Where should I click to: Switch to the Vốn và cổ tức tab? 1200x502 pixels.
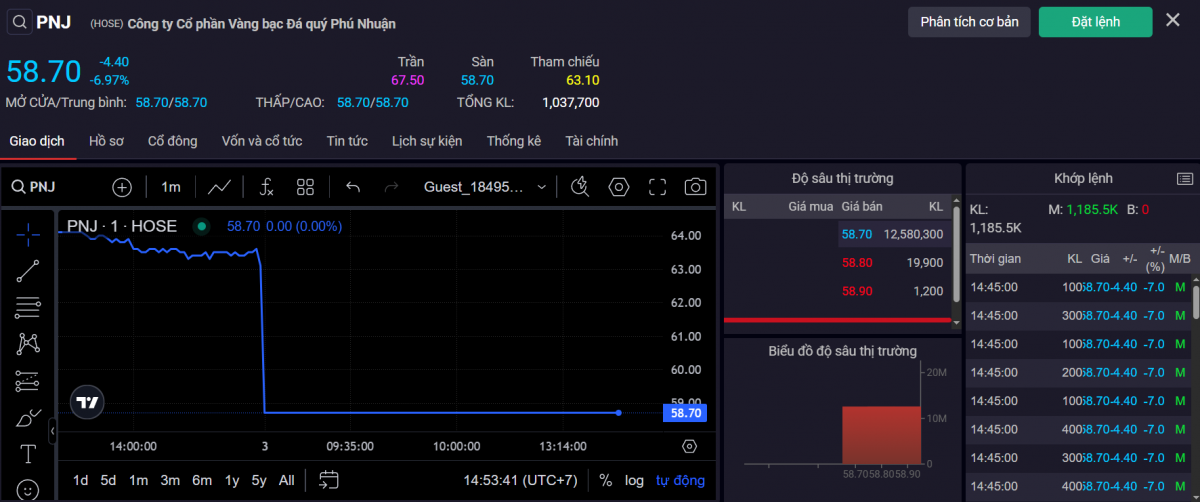point(262,141)
